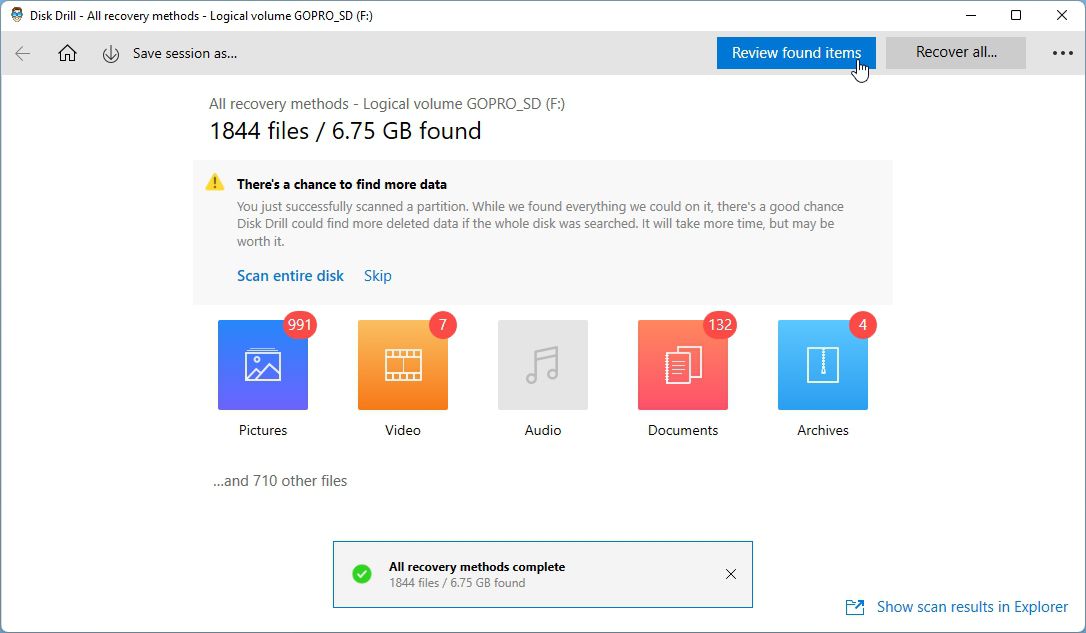Start Scan entire disk link

coord(290,276)
